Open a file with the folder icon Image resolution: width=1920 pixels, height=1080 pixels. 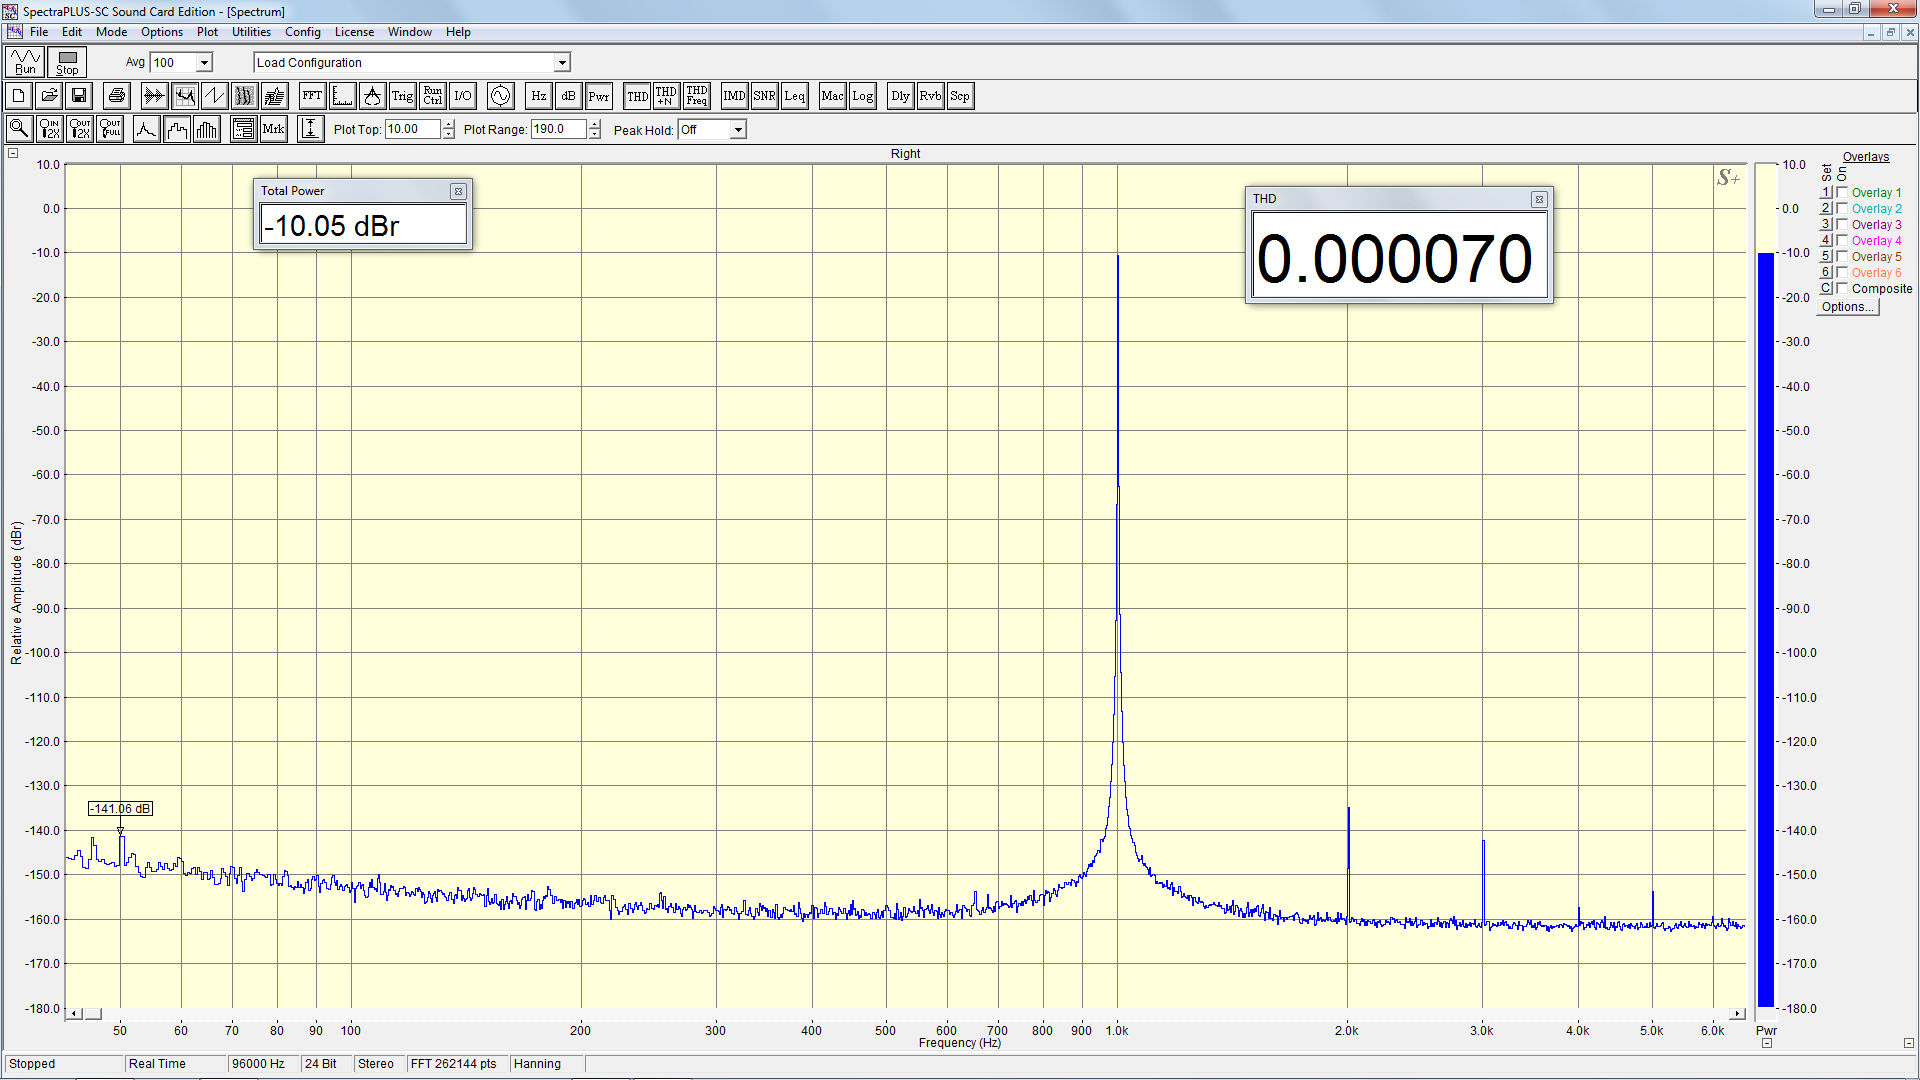pos(48,96)
